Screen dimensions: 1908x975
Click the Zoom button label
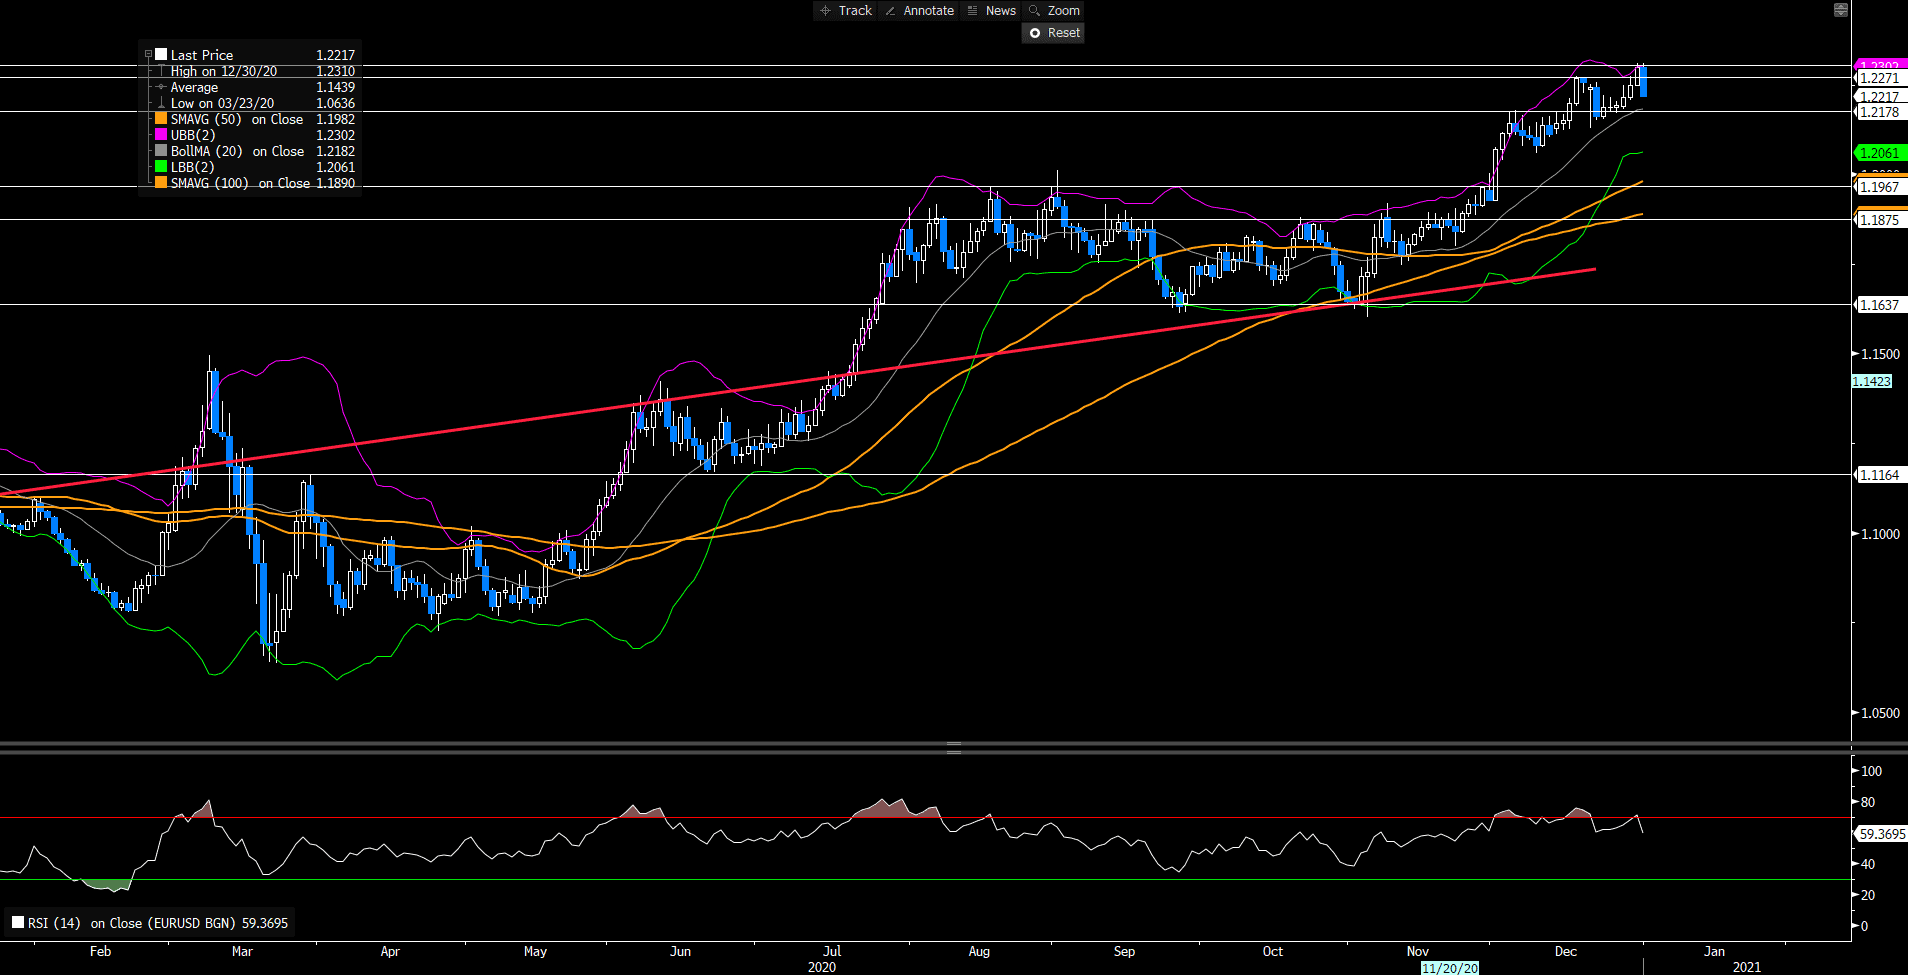[x=1064, y=10]
